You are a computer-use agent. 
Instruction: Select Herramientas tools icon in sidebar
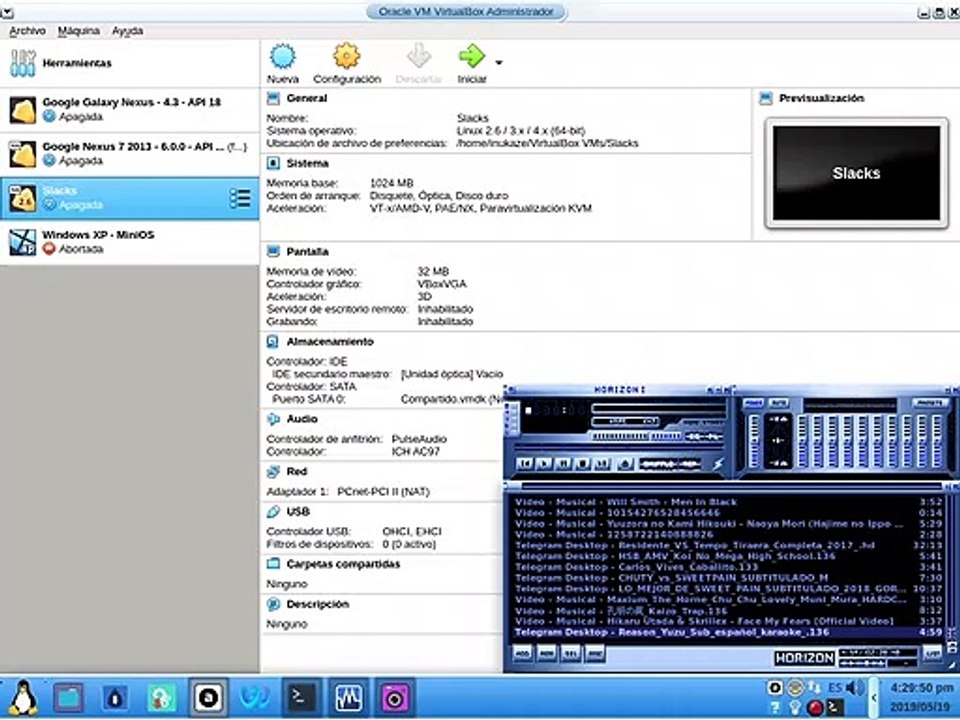23,63
